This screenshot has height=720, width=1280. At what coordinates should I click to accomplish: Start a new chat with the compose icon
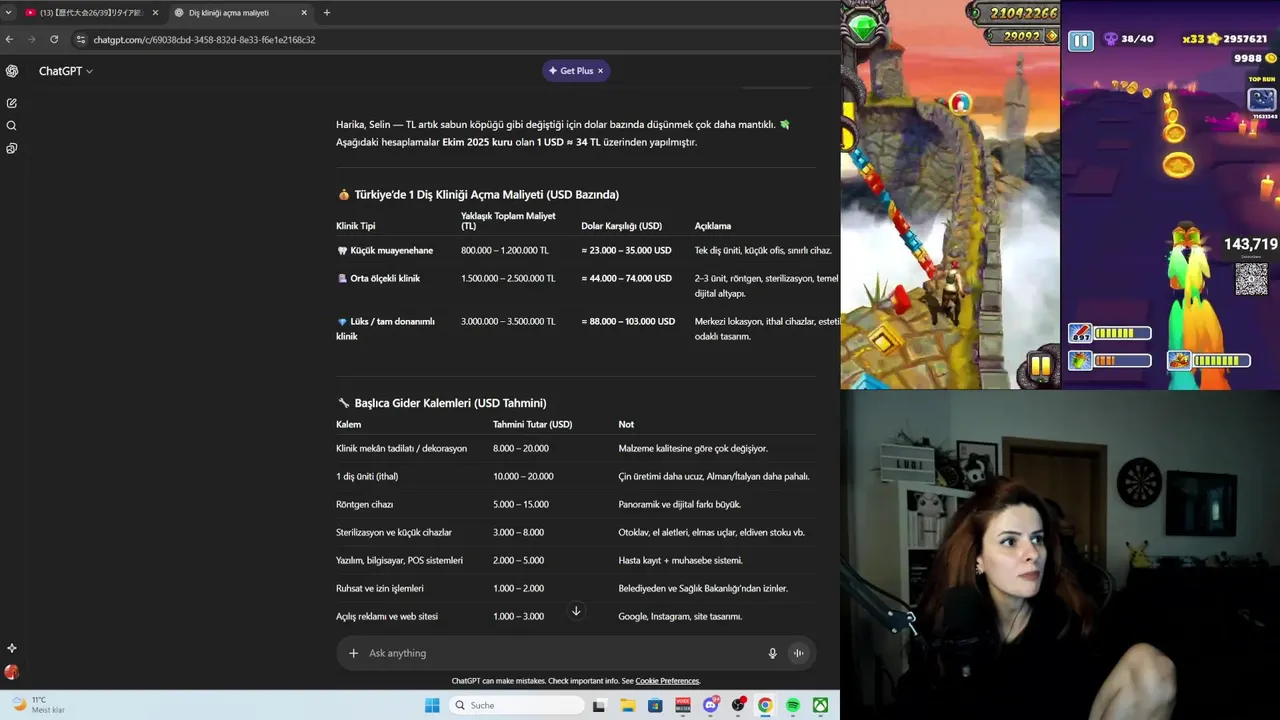tap(12, 103)
